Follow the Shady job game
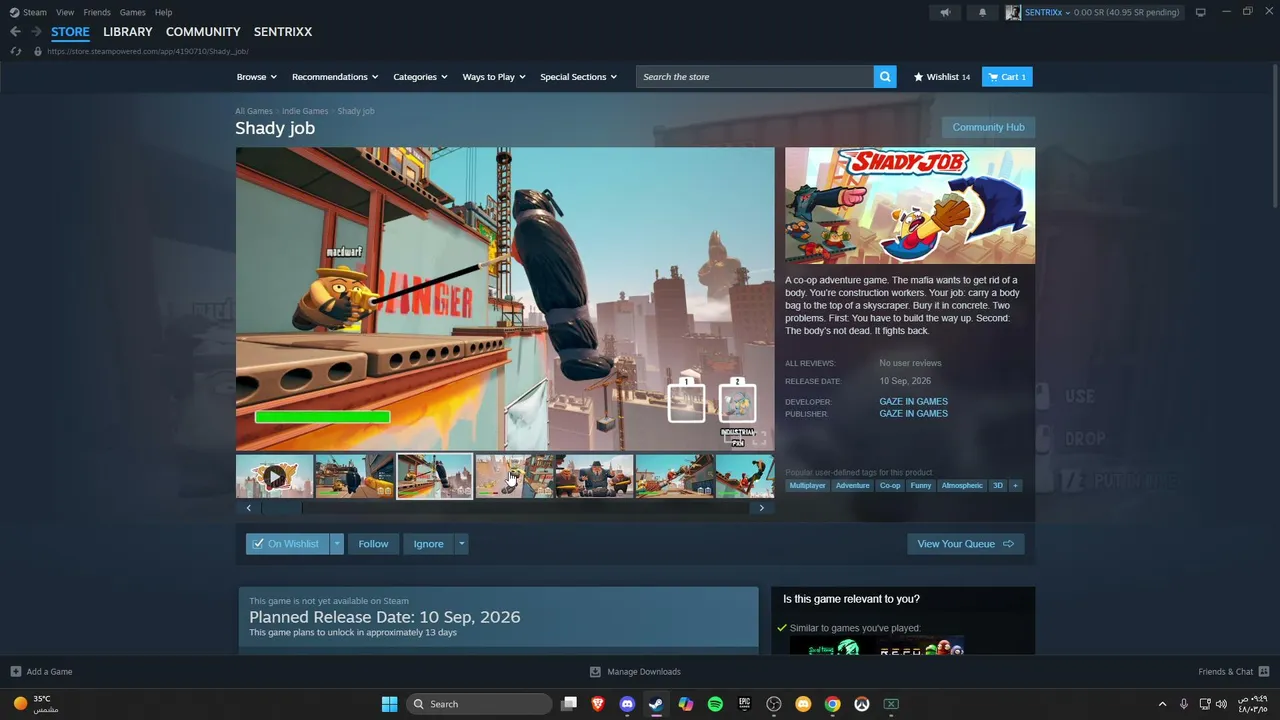Image resolution: width=1280 pixels, height=720 pixels. pos(373,544)
